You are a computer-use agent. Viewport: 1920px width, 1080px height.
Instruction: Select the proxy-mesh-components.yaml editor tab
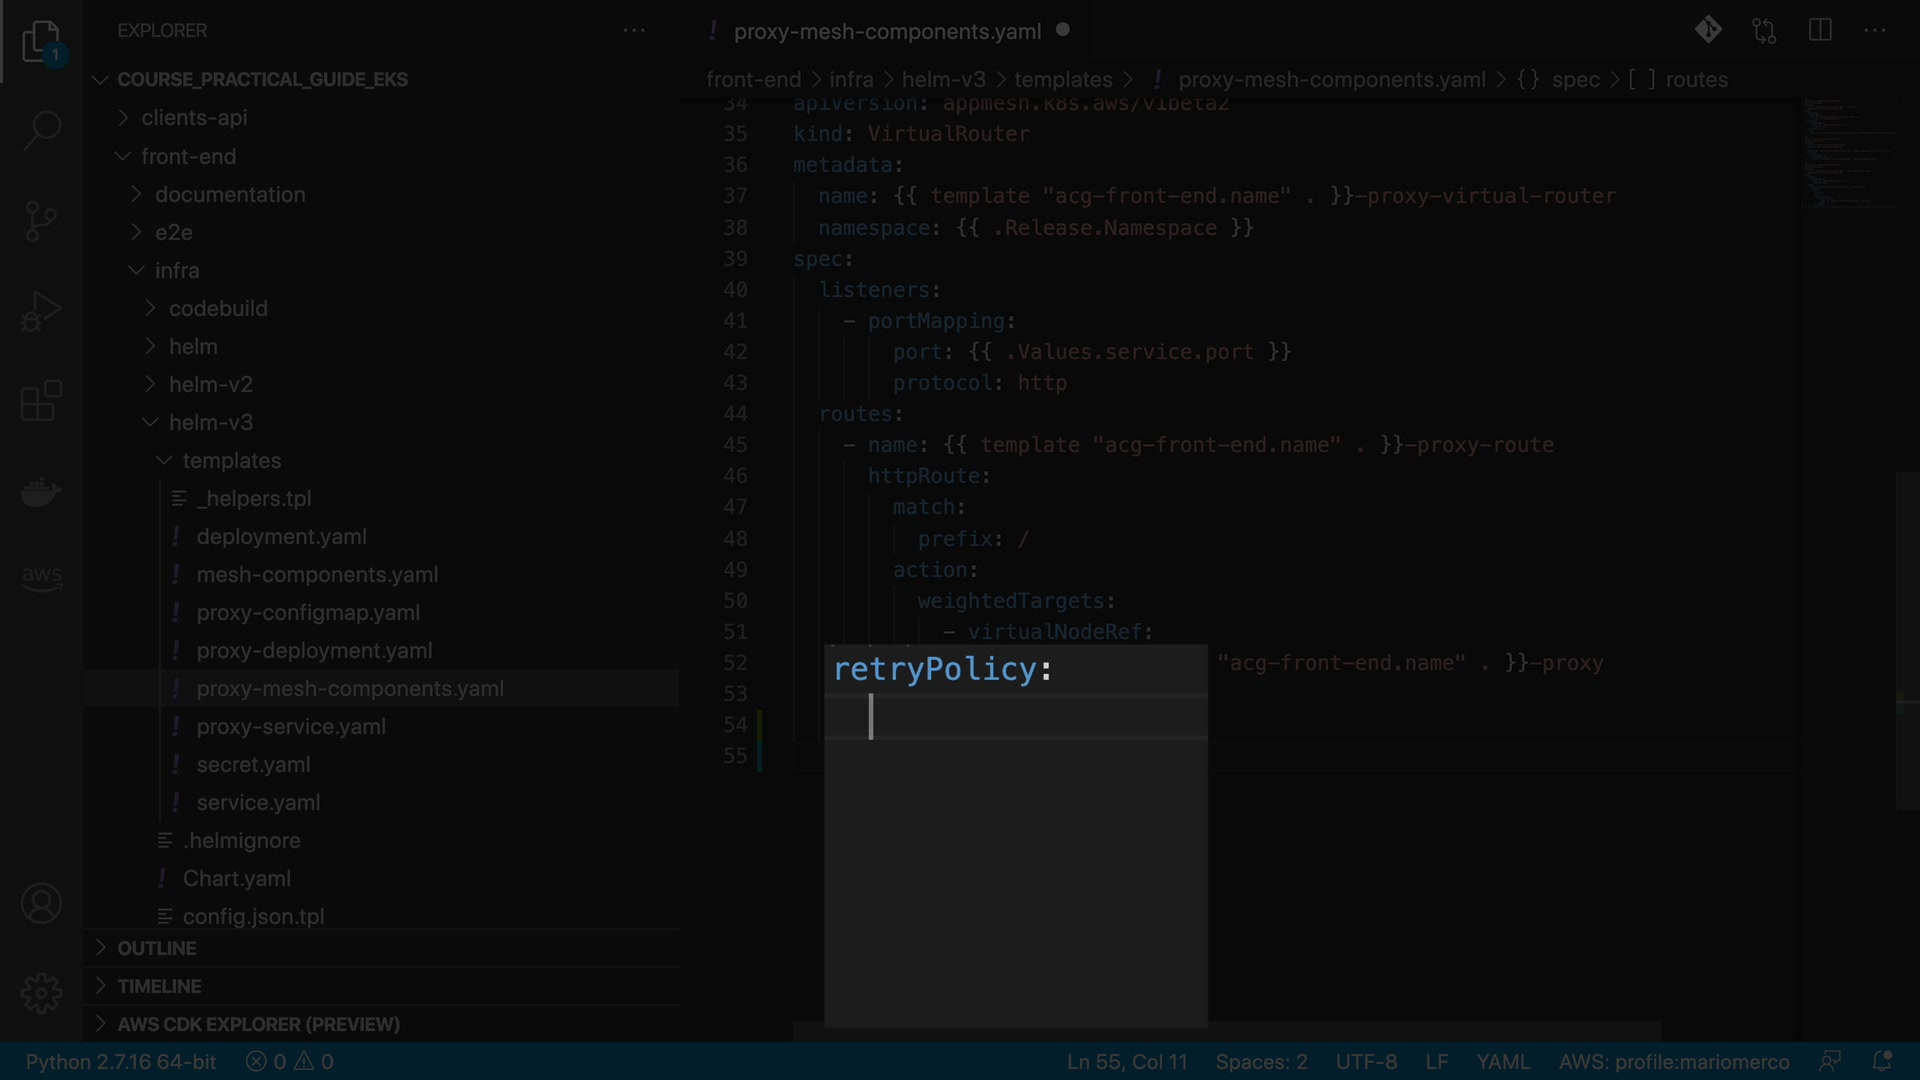pyautogui.click(x=887, y=31)
